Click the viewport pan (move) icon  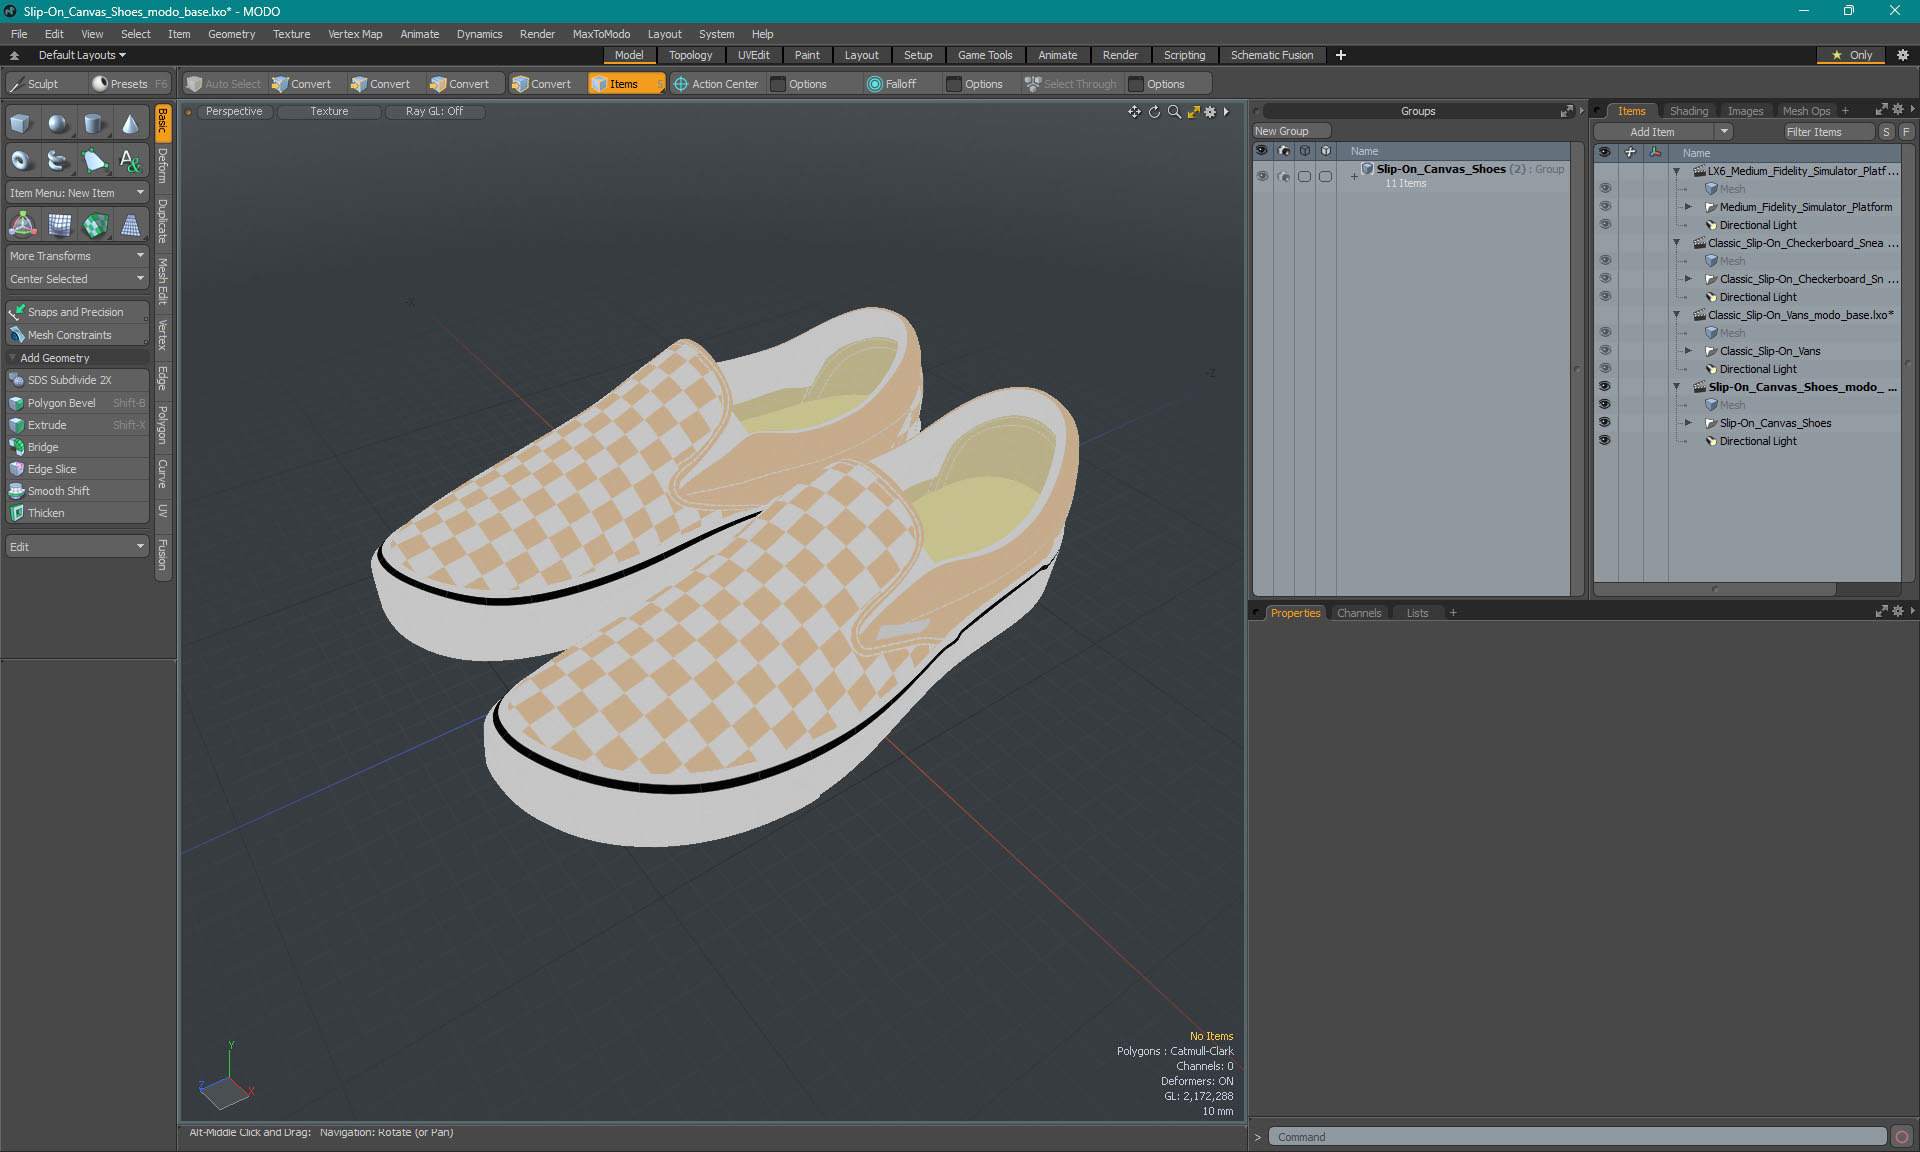(1134, 112)
